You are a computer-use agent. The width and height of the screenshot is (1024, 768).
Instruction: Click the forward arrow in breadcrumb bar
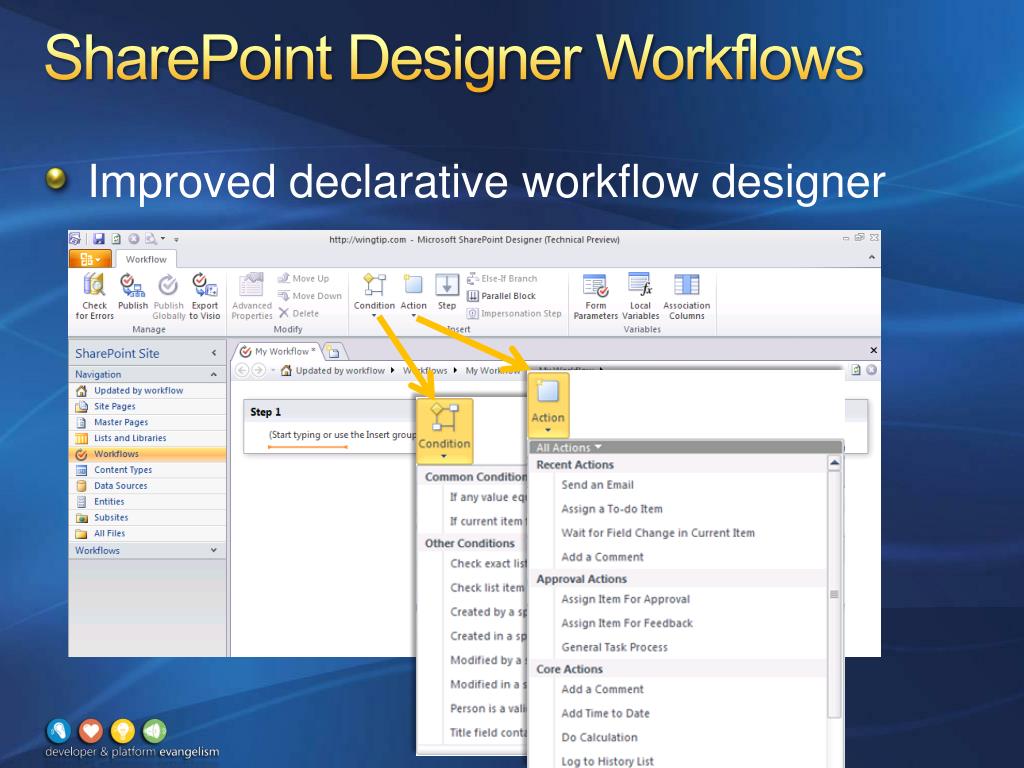pyautogui.click(x=259, y=370)
